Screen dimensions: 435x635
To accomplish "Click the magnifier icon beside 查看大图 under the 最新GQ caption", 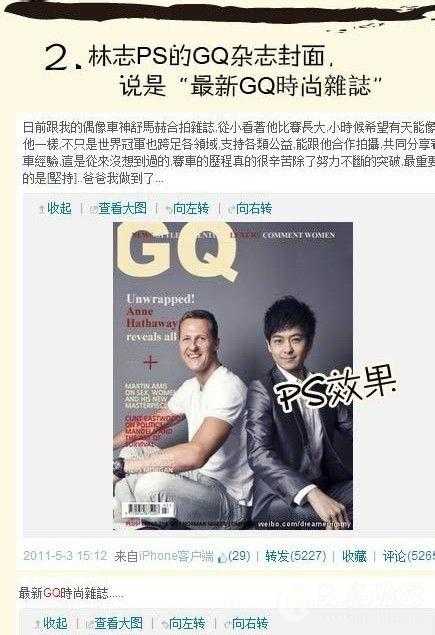I will pos(90,624).
